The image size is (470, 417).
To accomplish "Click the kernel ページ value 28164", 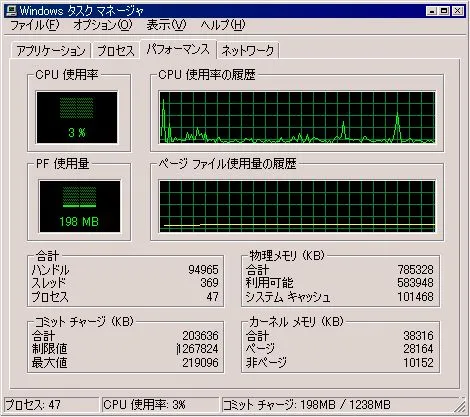I will (x=419, y=349).
